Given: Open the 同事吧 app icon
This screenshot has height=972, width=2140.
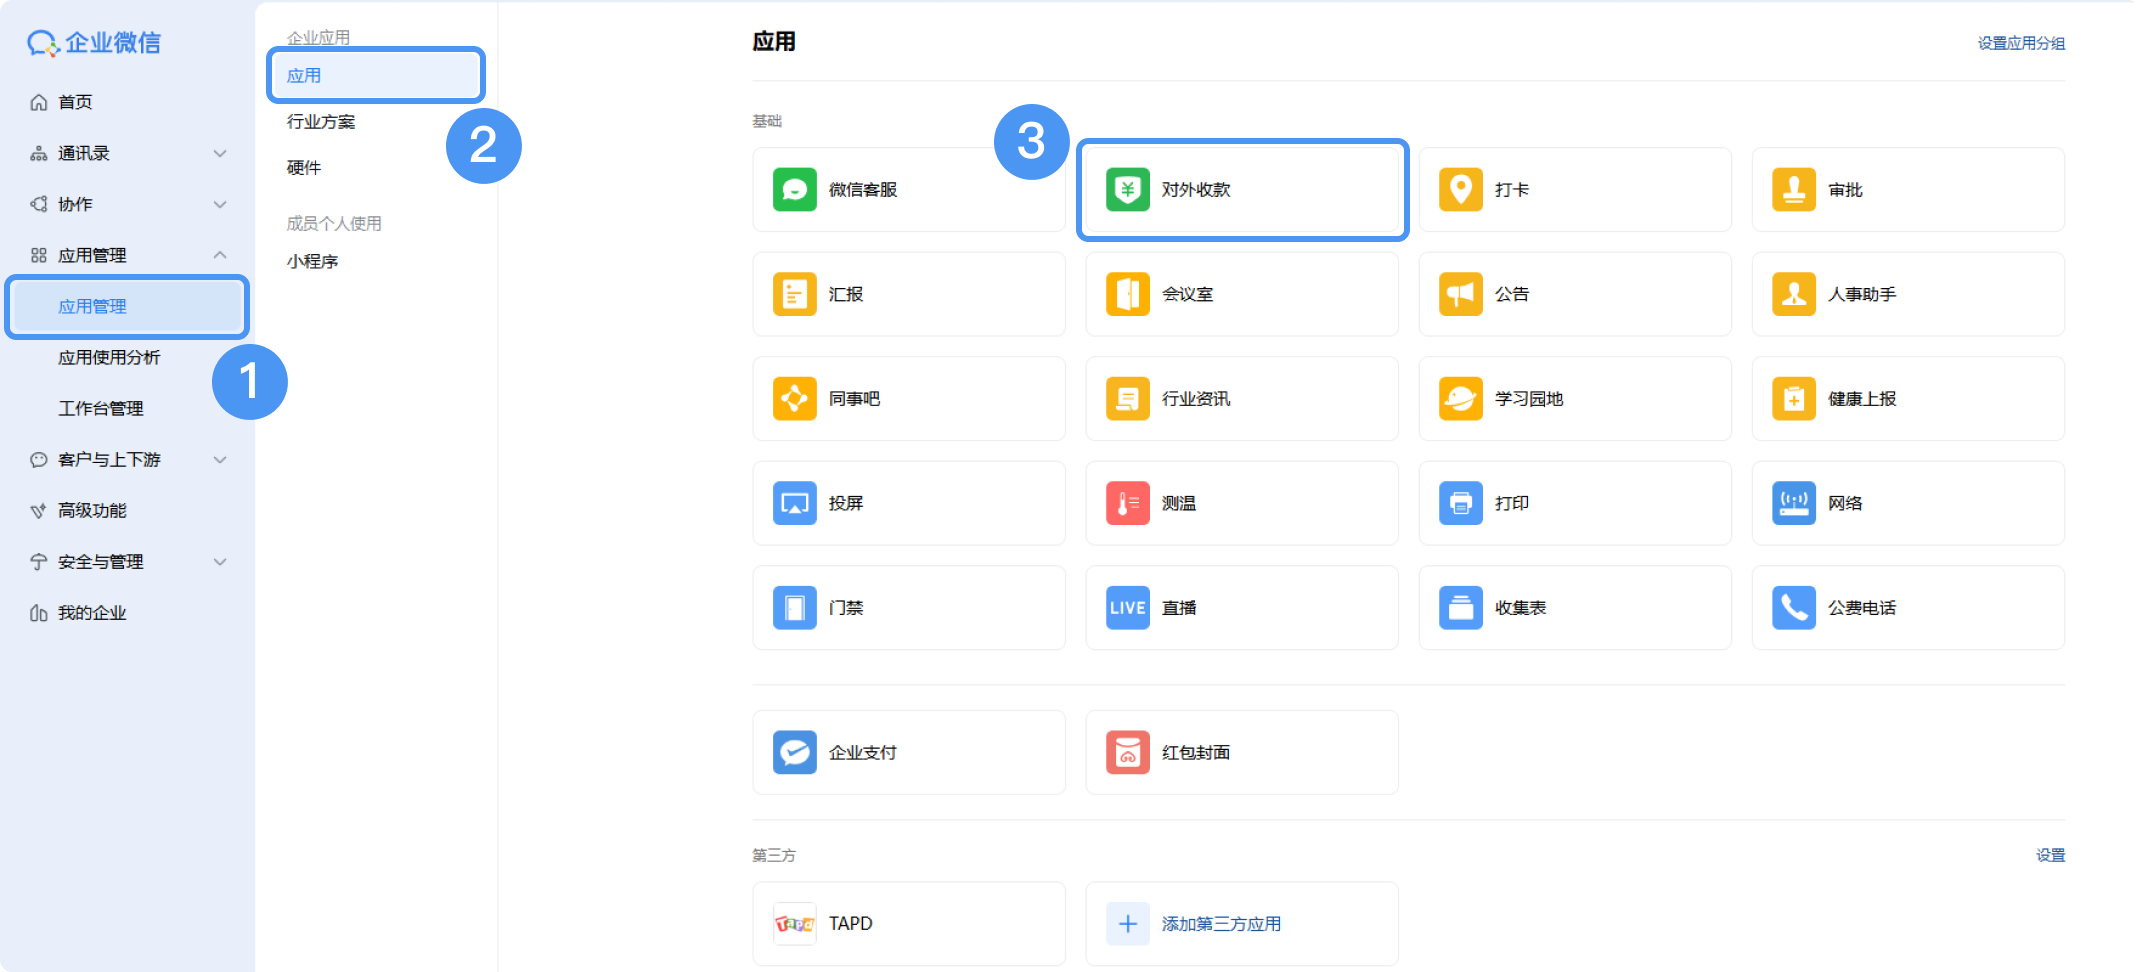Looking at the screenshot, I should (x=794, y=399).
